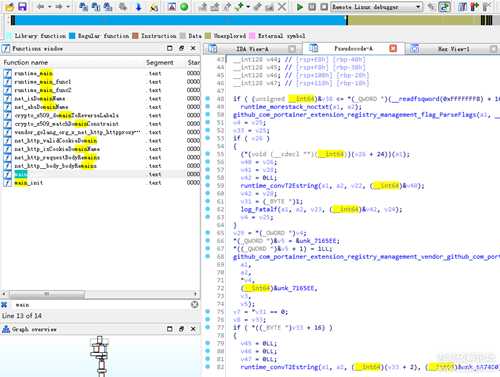Open the back-history dropdown arrow
The image size is (500, 377).
pos(50,7)
